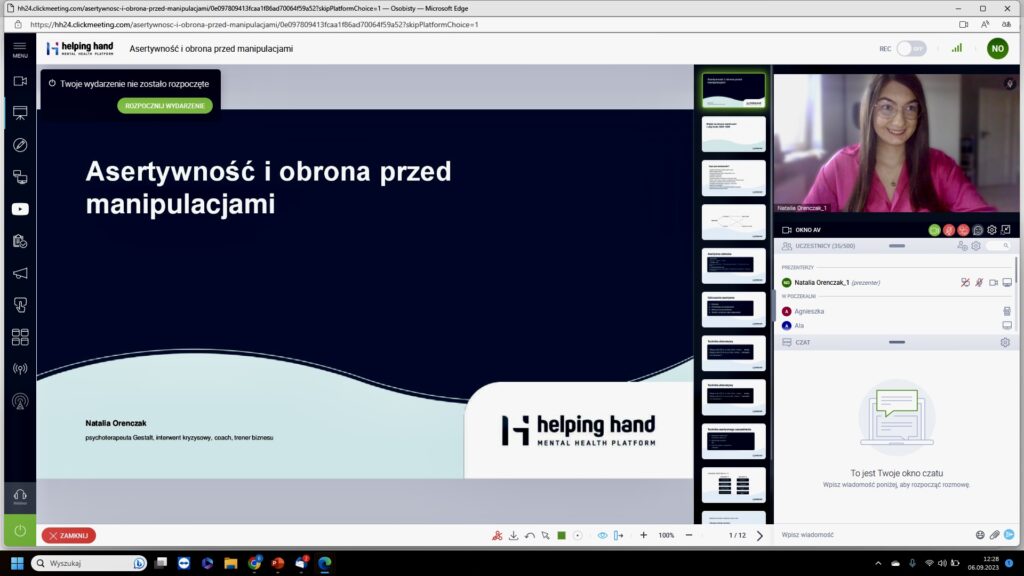1024x576 pixels.
Task: Open the screen sharing tool in sidebar
Action: coord(20,177)
